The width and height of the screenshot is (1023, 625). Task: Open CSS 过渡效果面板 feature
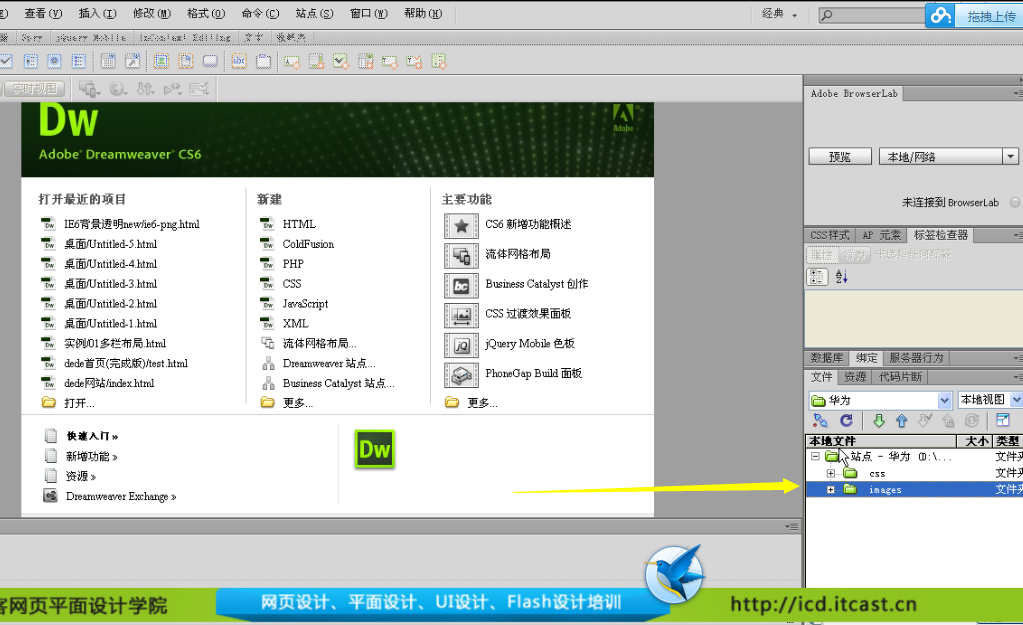click(x=528, y=313)
